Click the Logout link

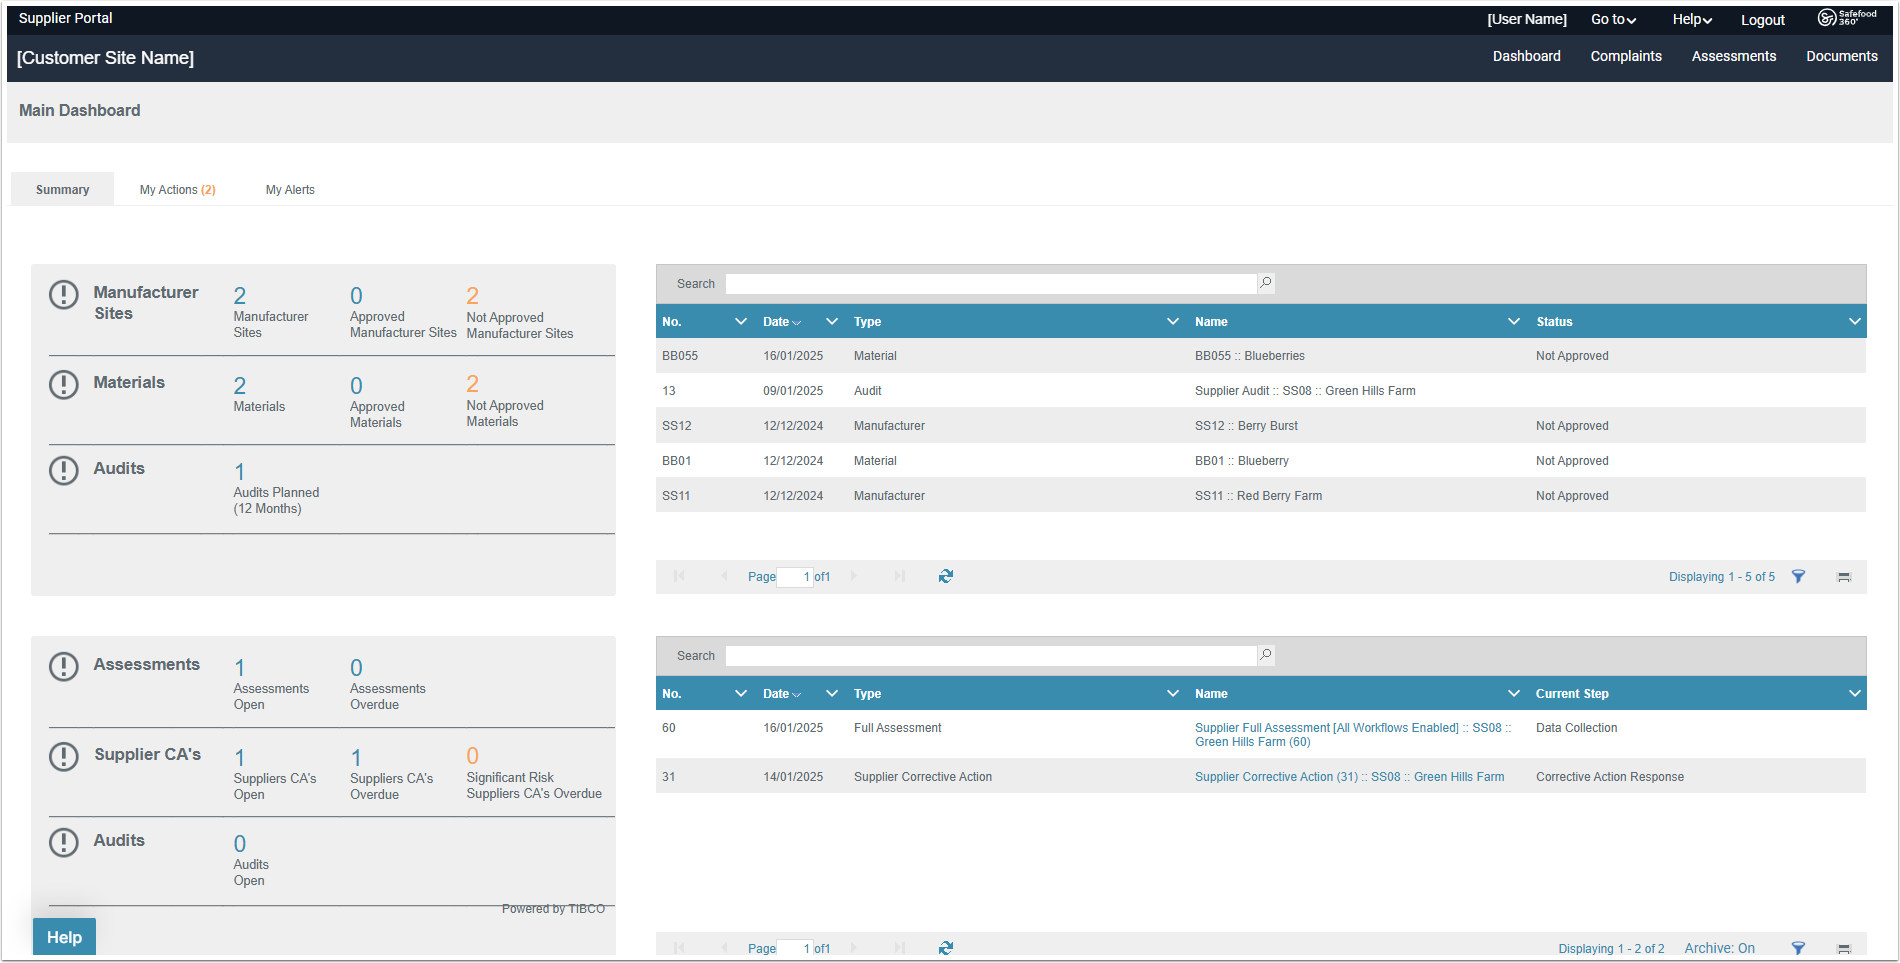tap(1762, 20)
